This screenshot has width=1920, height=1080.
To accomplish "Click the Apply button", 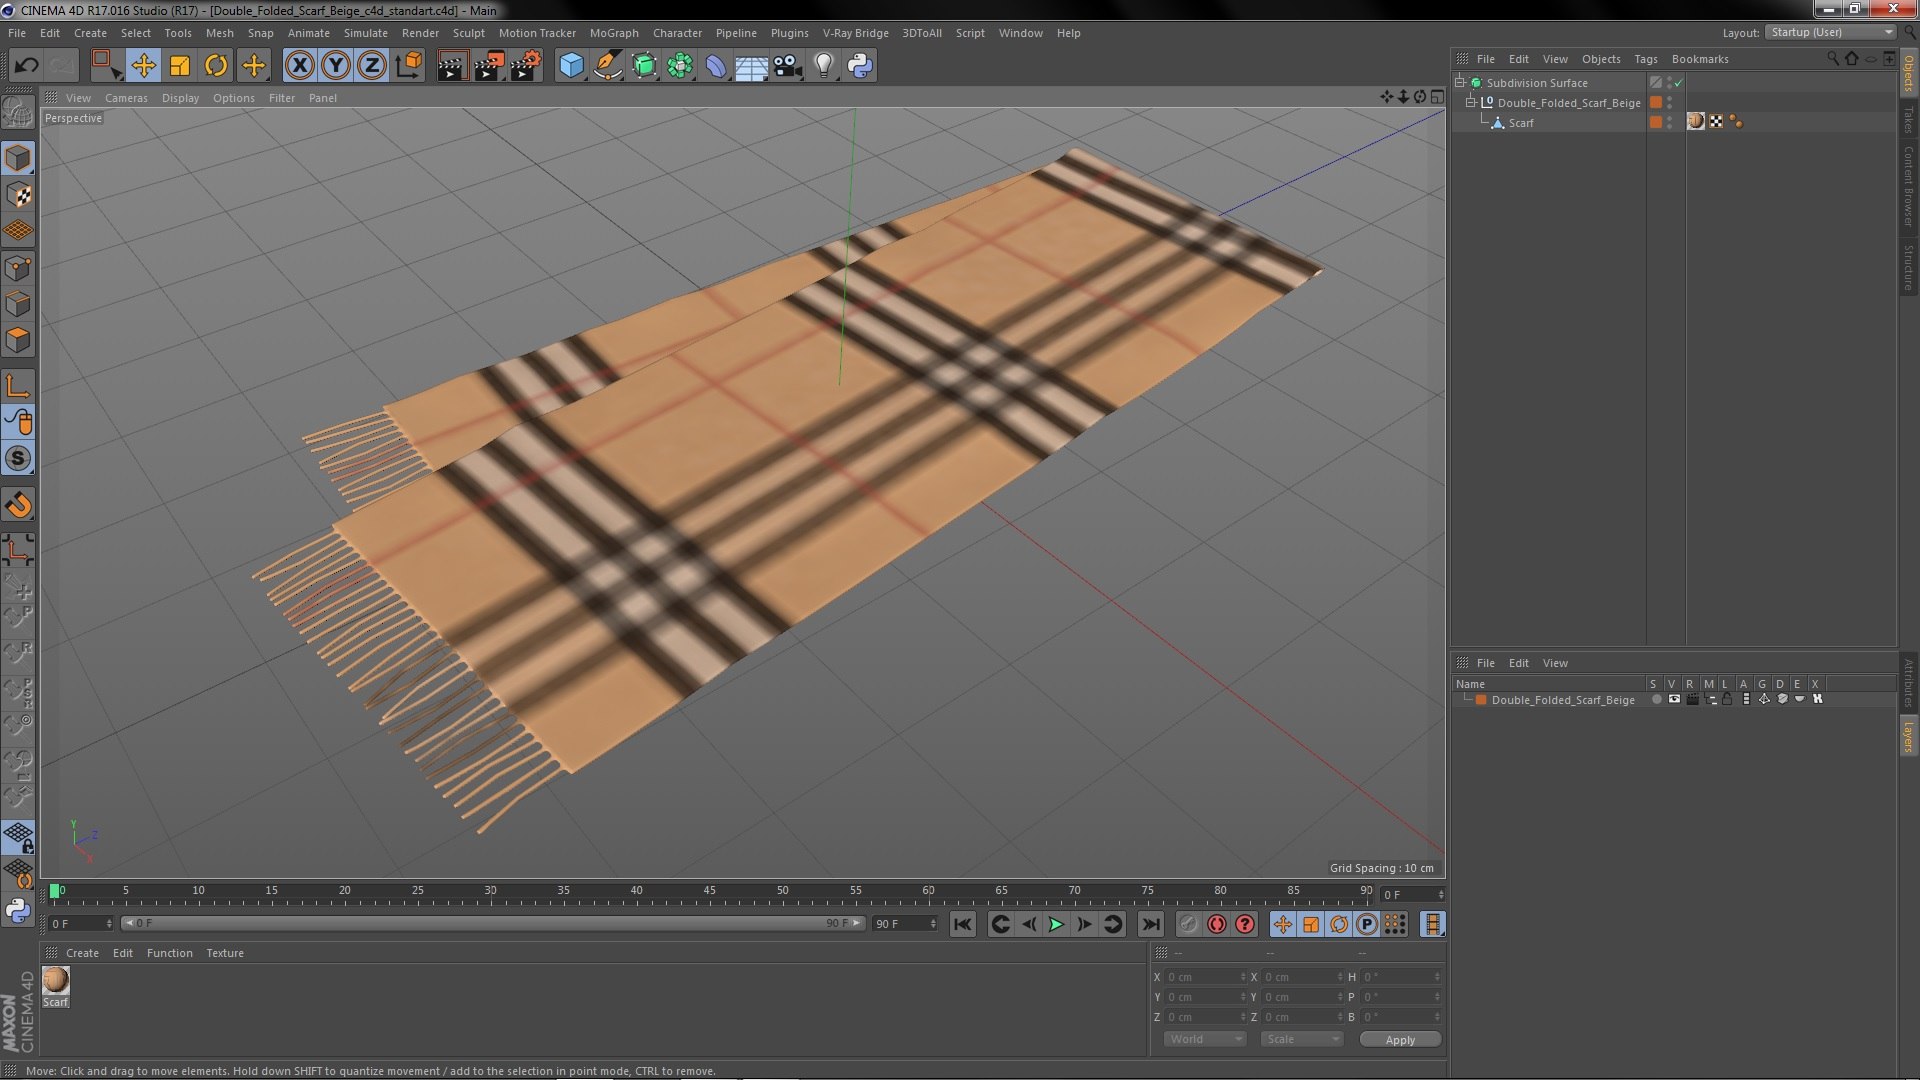I will coord(1399,1039).
